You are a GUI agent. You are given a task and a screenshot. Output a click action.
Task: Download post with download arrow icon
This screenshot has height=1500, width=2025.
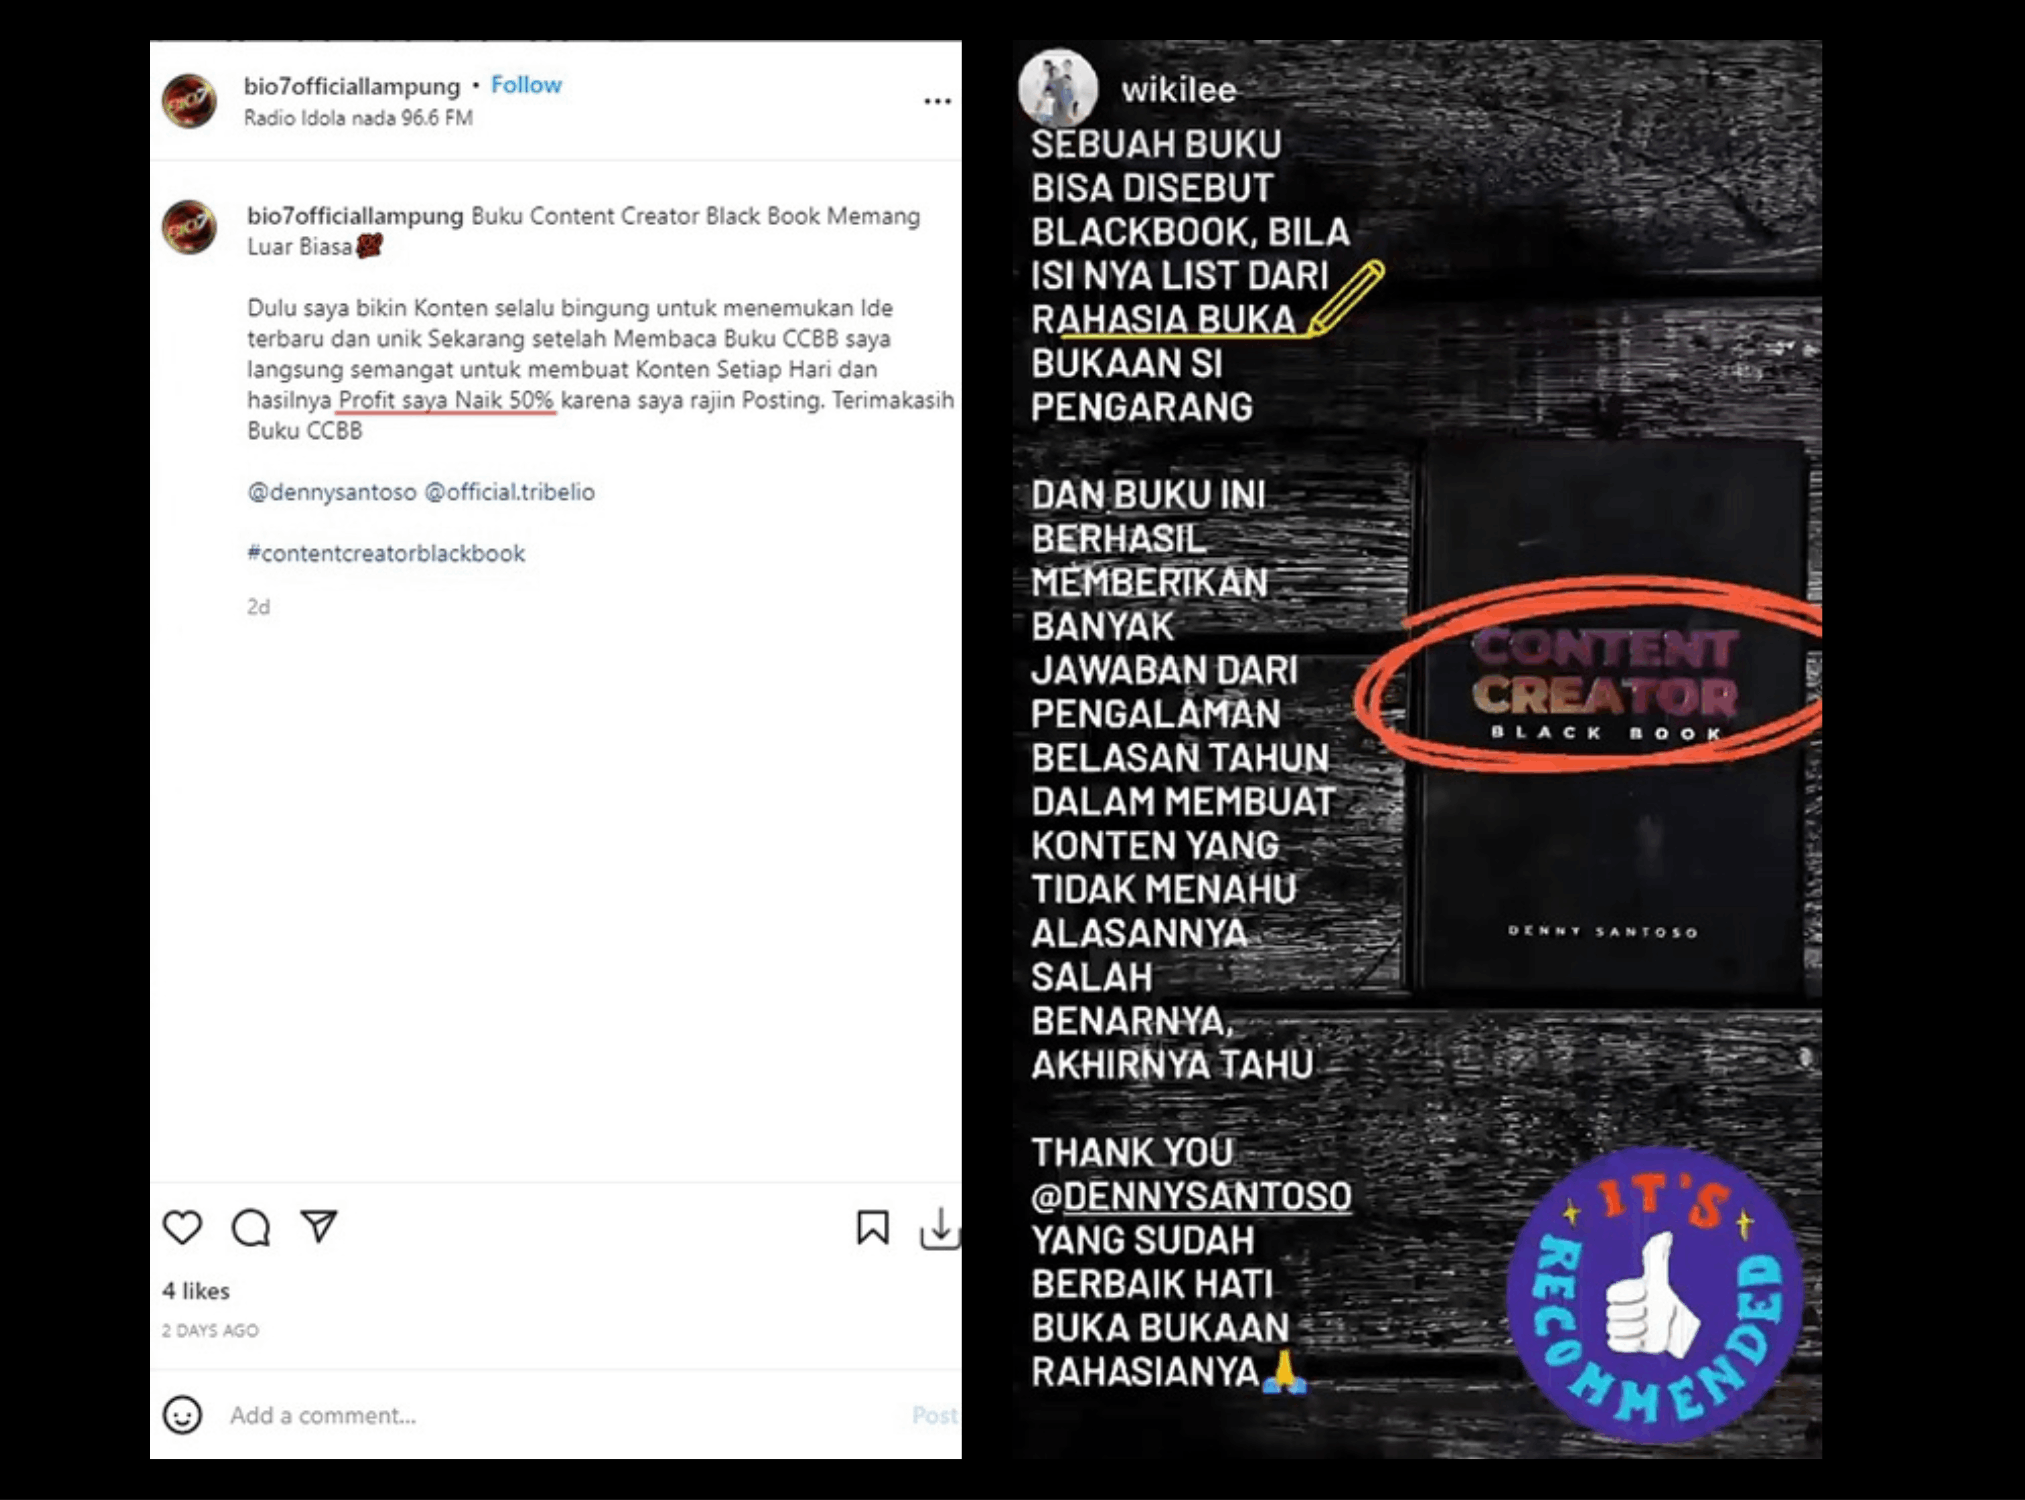tap(940, 1229)
